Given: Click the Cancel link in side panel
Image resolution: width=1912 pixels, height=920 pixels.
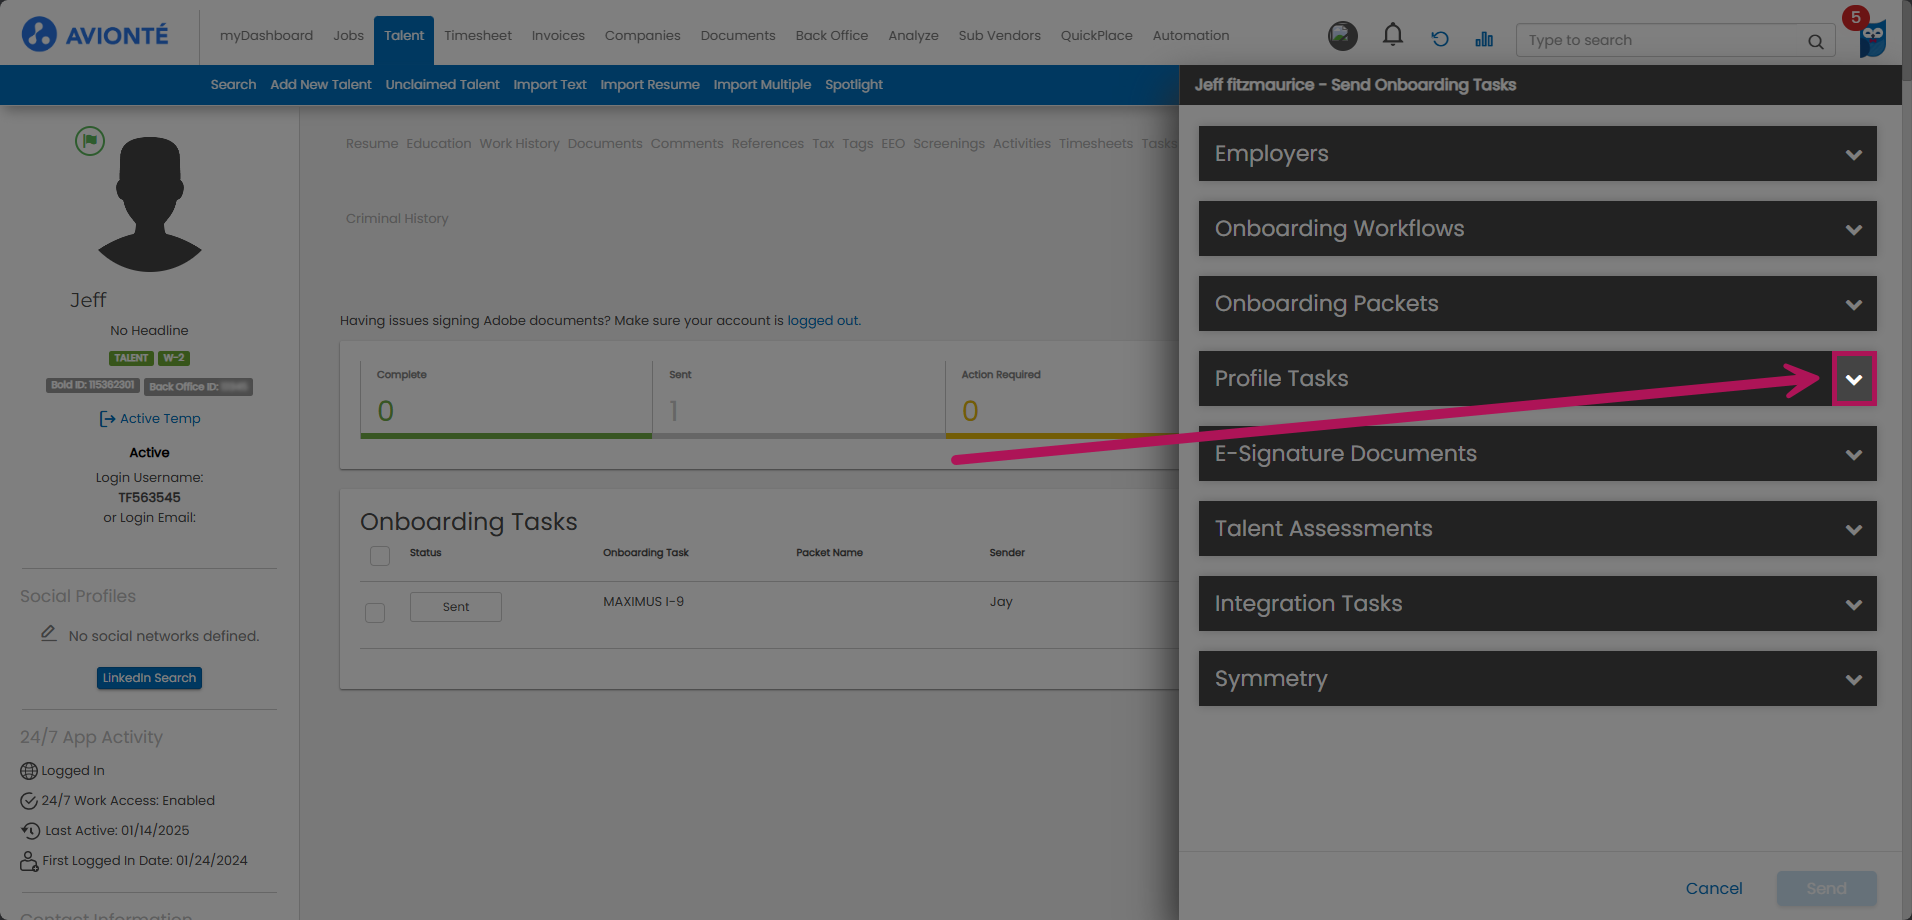Looking at the screenshot, I should [1713, 888].
